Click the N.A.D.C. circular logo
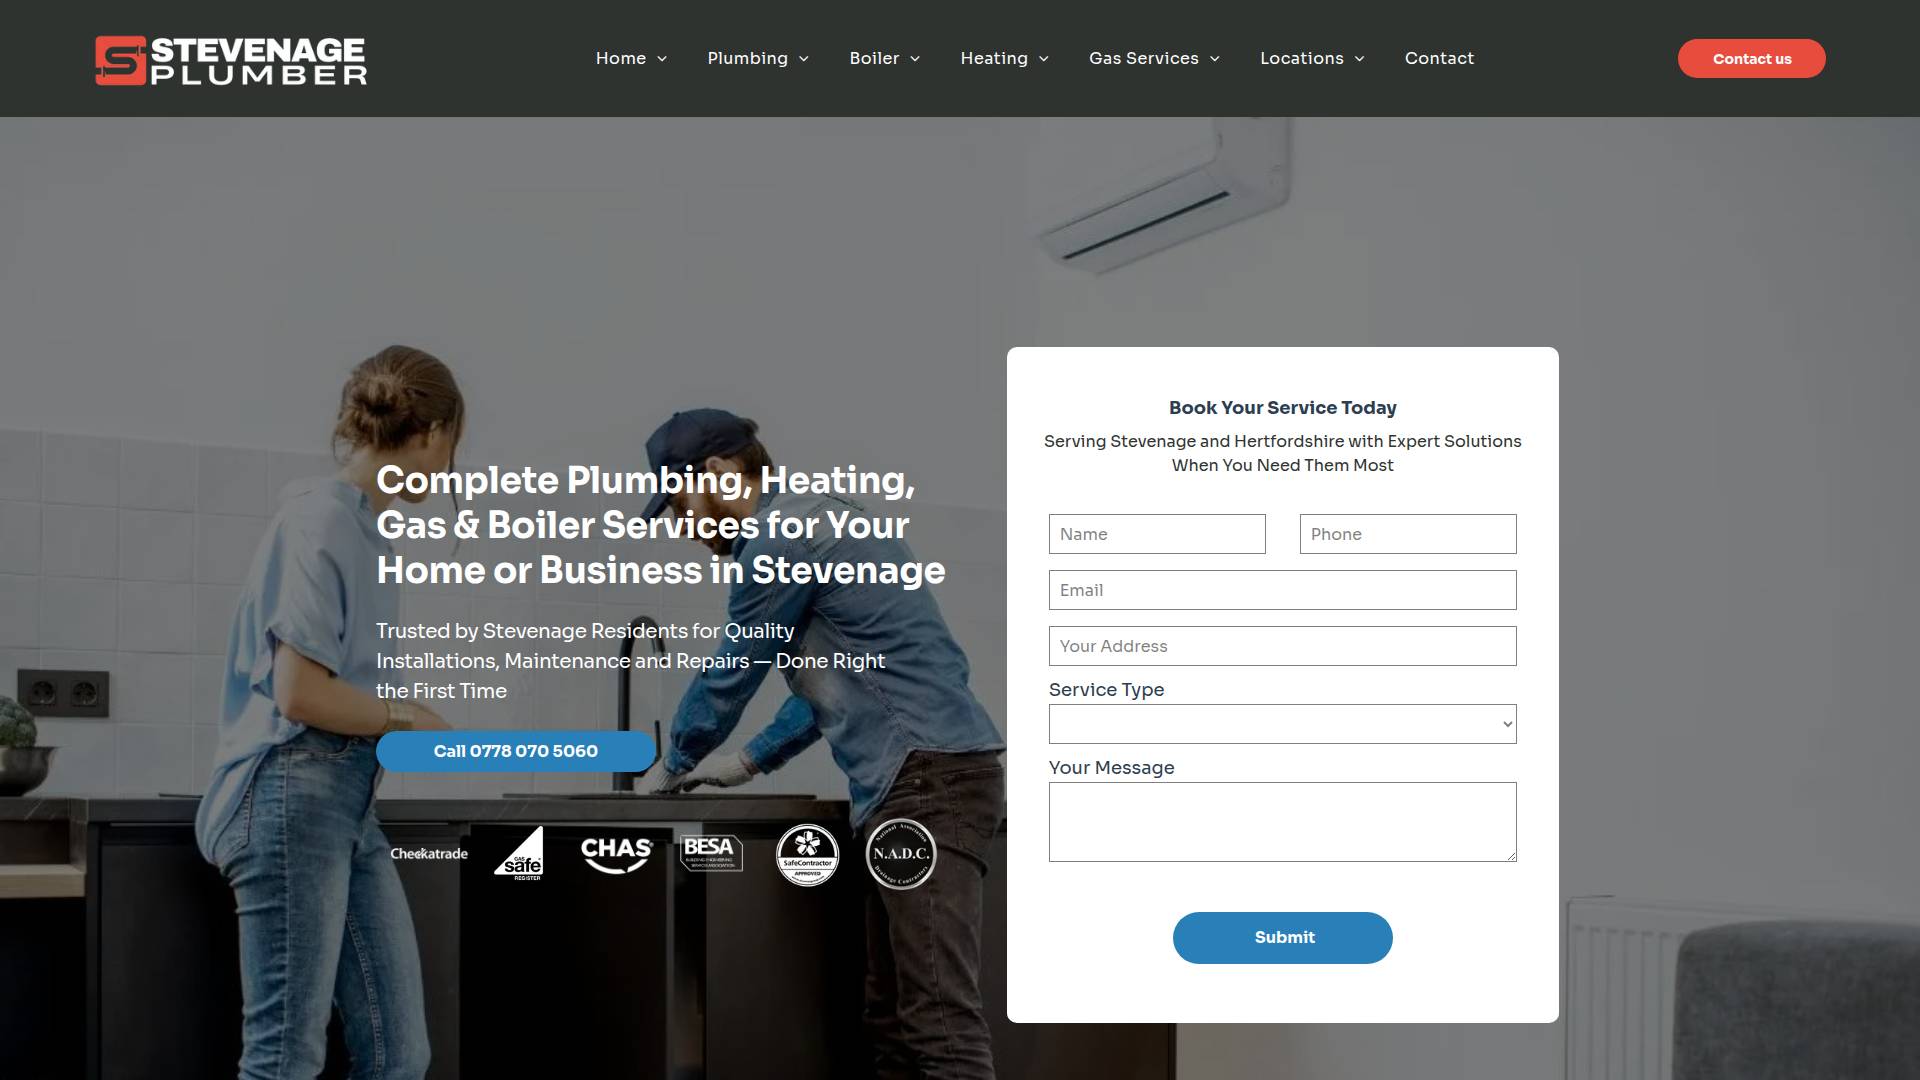The width and height of the screenshot is (1920, 1080). click(x=901, y=854)
